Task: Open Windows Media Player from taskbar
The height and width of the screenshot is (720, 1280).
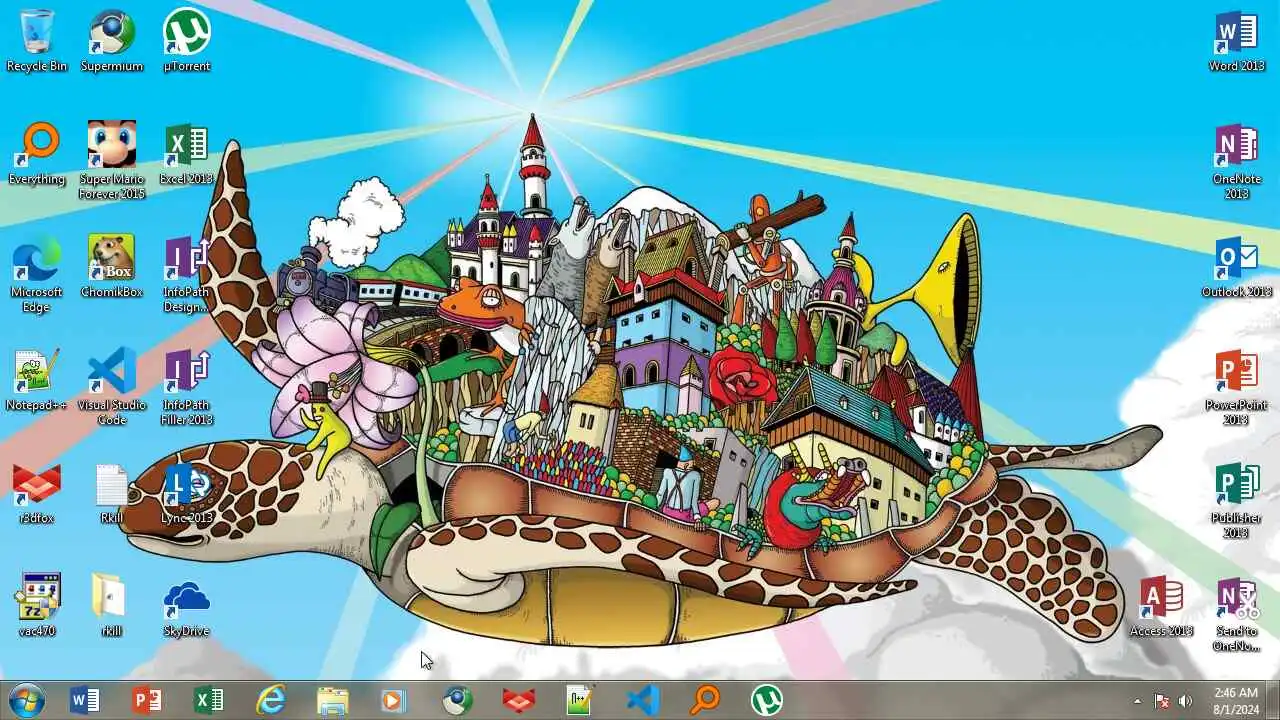Action: pyautogui.click(x=395, y=700)
